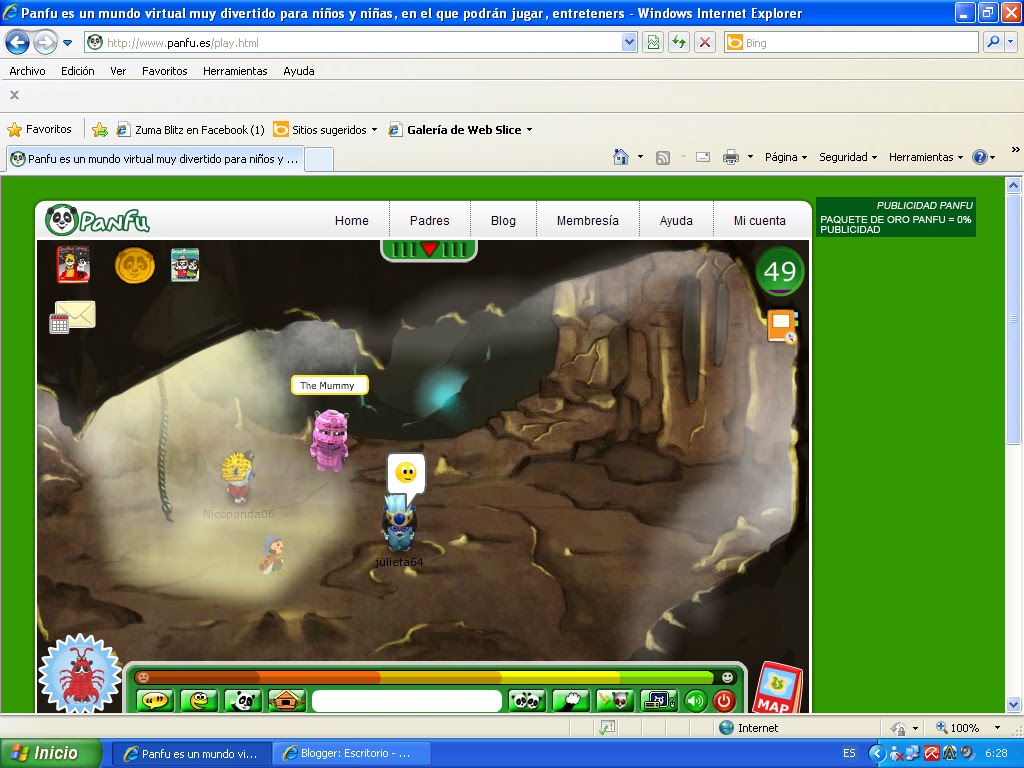Open the red comic book icon
This screenshot has height=768, width=1024.
(x=73, y=264)
